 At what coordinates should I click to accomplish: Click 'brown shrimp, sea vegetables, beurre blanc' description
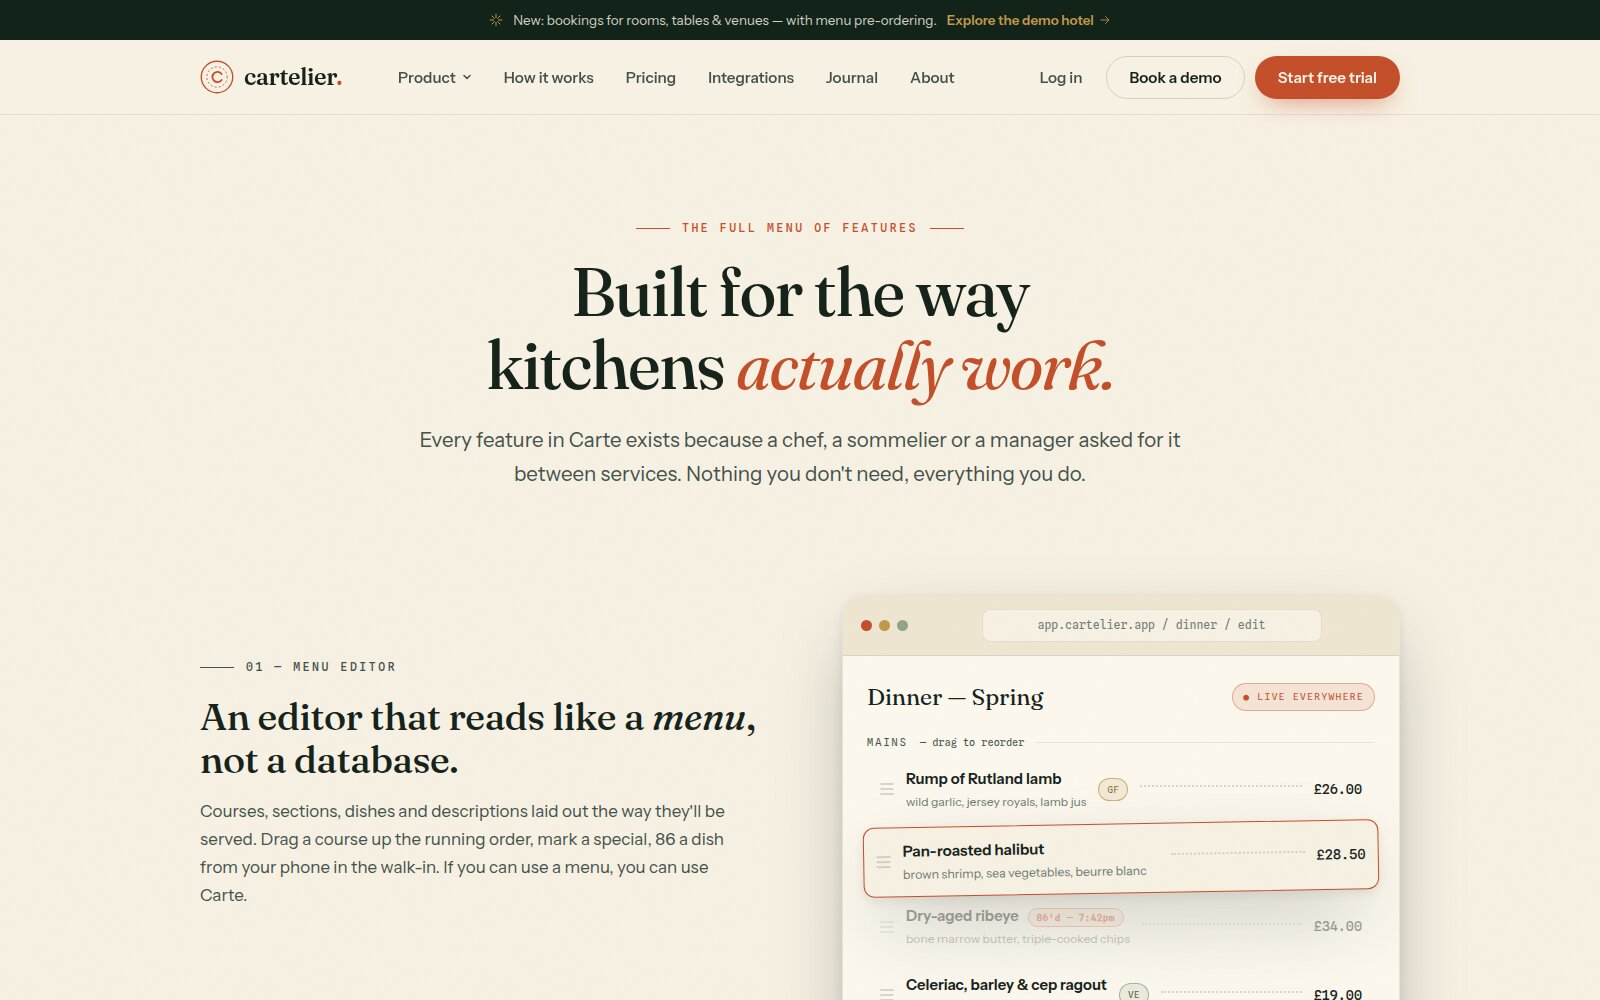[x=1025, y=873]
